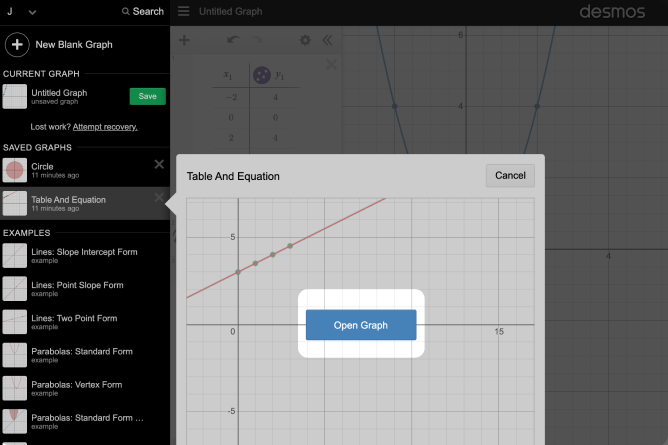Cancel the graph preview dialog
668x445 pixels.
(x=510, y=176)
